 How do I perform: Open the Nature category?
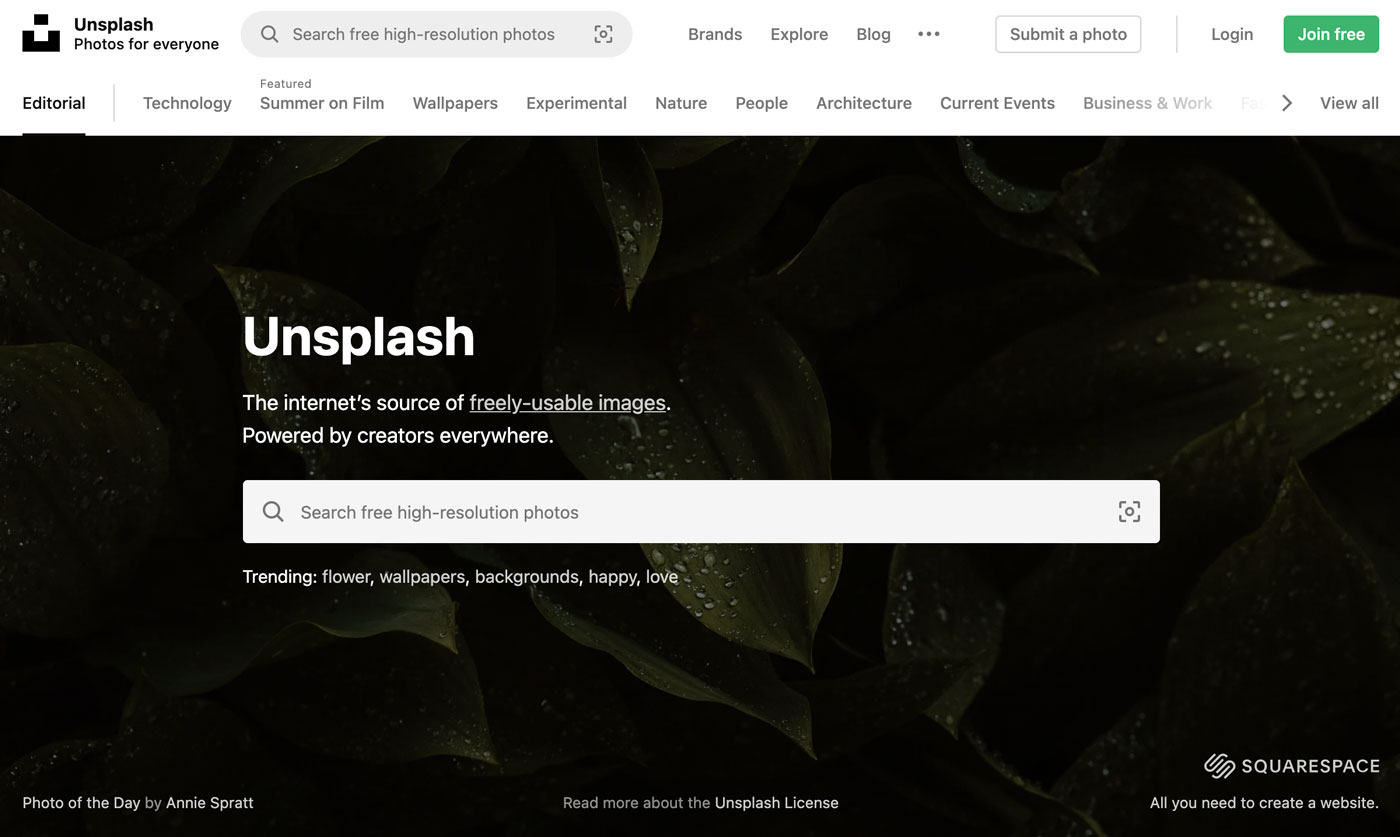[681, 103]
